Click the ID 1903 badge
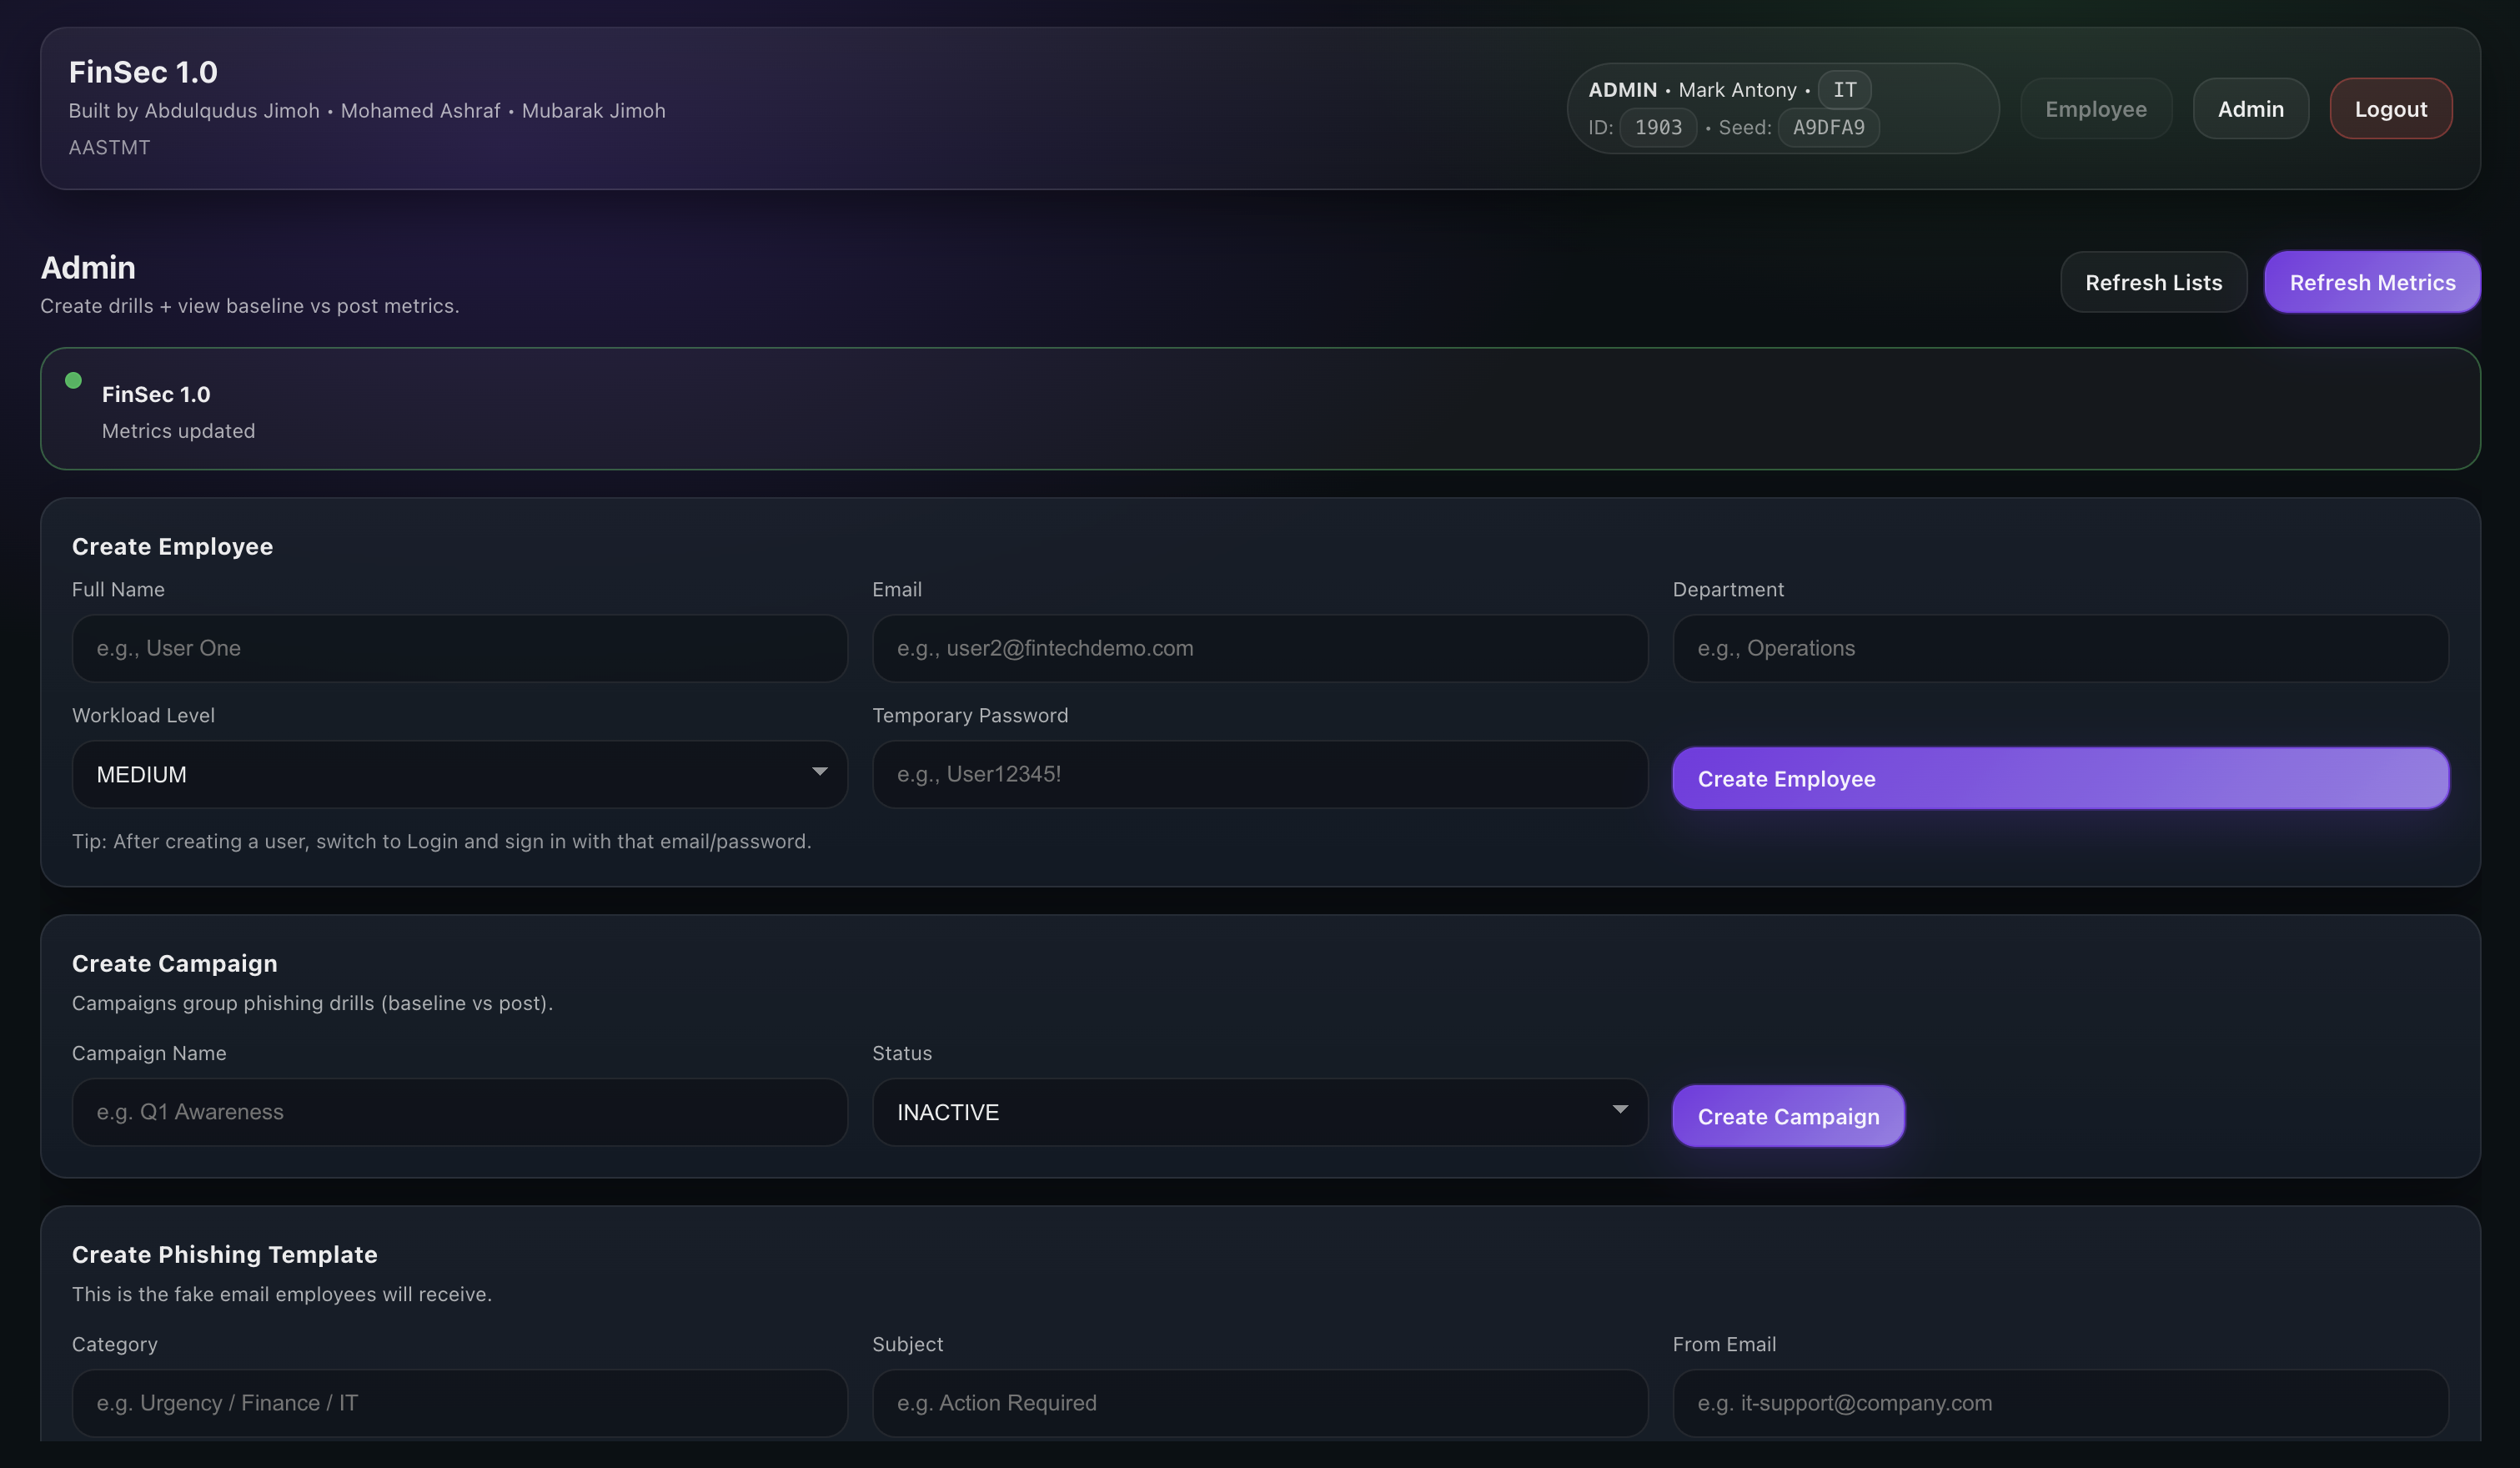This screenshot has width=2520, height=1468. point(1657,128)
